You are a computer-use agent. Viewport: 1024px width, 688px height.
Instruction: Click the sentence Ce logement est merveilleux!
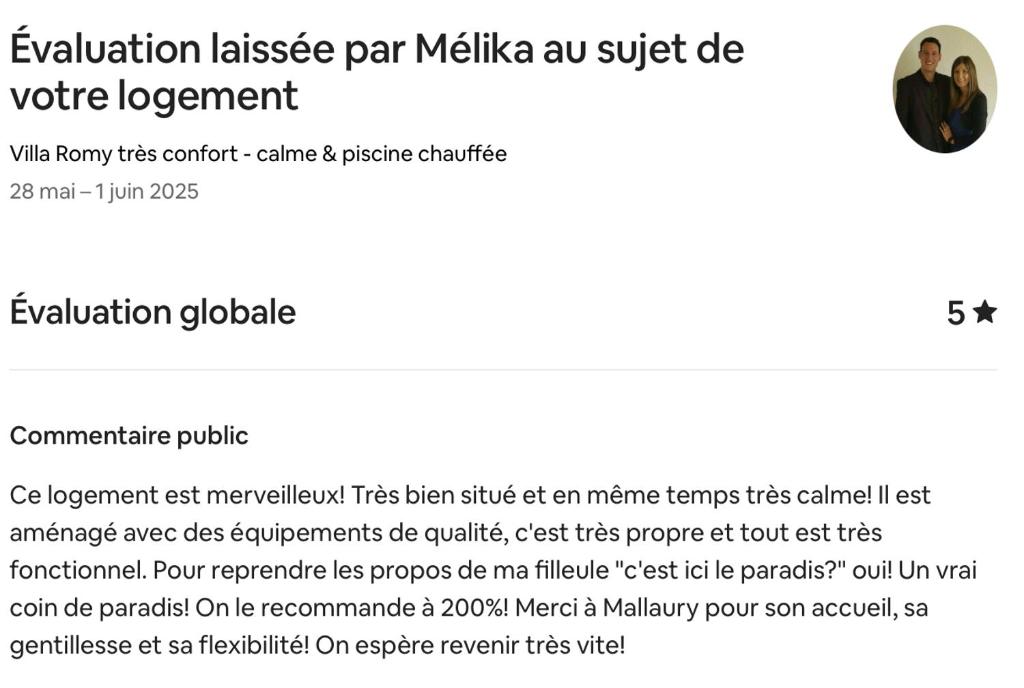click(177, 495)
